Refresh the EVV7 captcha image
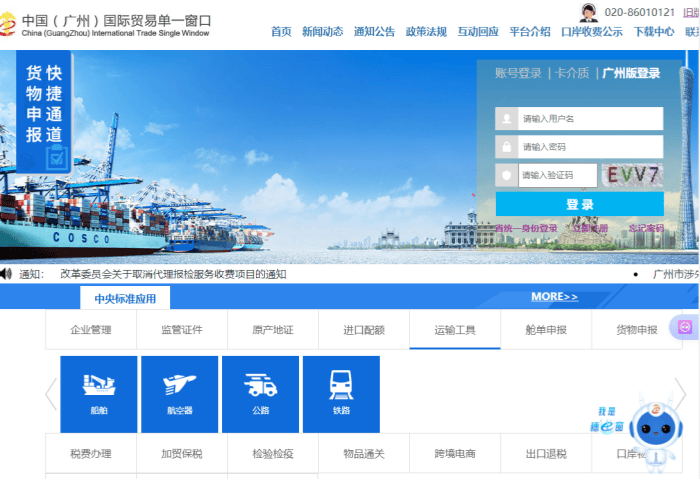700x479 pixels. click(x=633, y=175)
